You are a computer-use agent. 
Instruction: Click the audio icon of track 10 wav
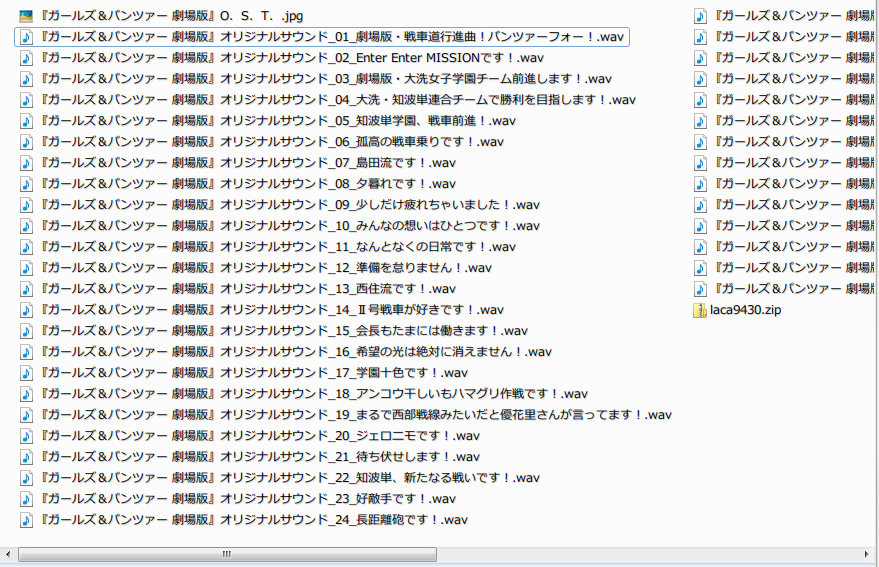click(26, 226)
